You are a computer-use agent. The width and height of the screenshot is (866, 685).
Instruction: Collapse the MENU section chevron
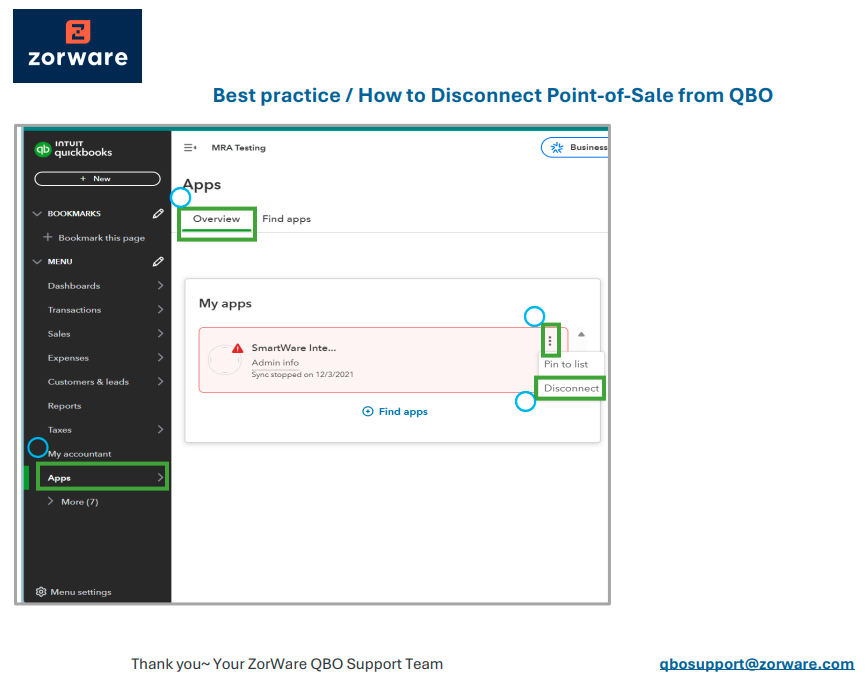click(x=37, y=261)
